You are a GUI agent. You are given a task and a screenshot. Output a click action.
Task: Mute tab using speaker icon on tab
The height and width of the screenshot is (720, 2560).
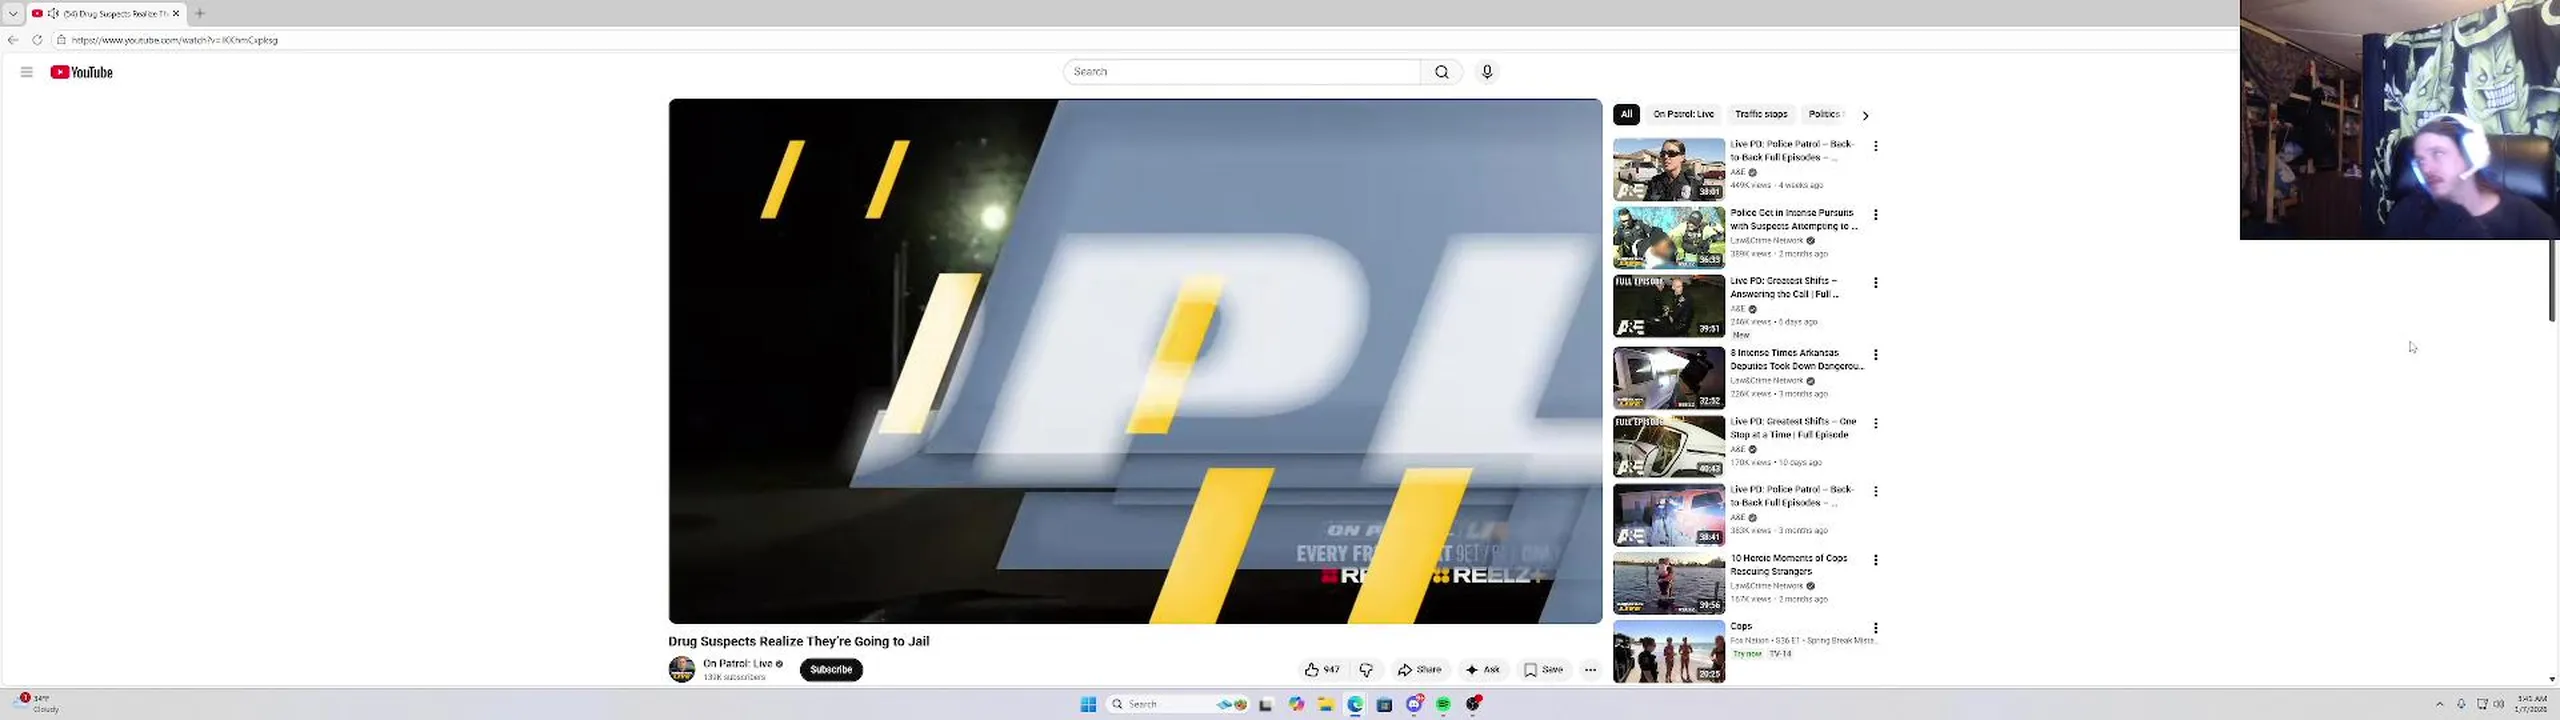pyautogui.click(x=53, y=13)
